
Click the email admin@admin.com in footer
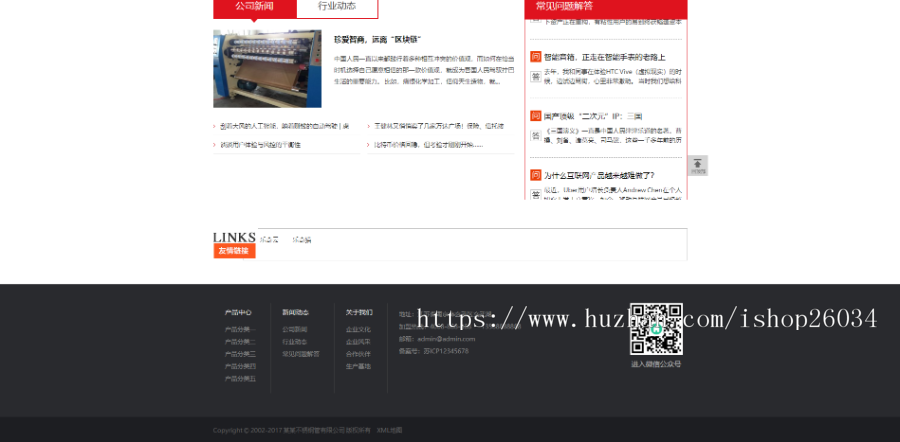pyautogui.click(x=446, y=339)
